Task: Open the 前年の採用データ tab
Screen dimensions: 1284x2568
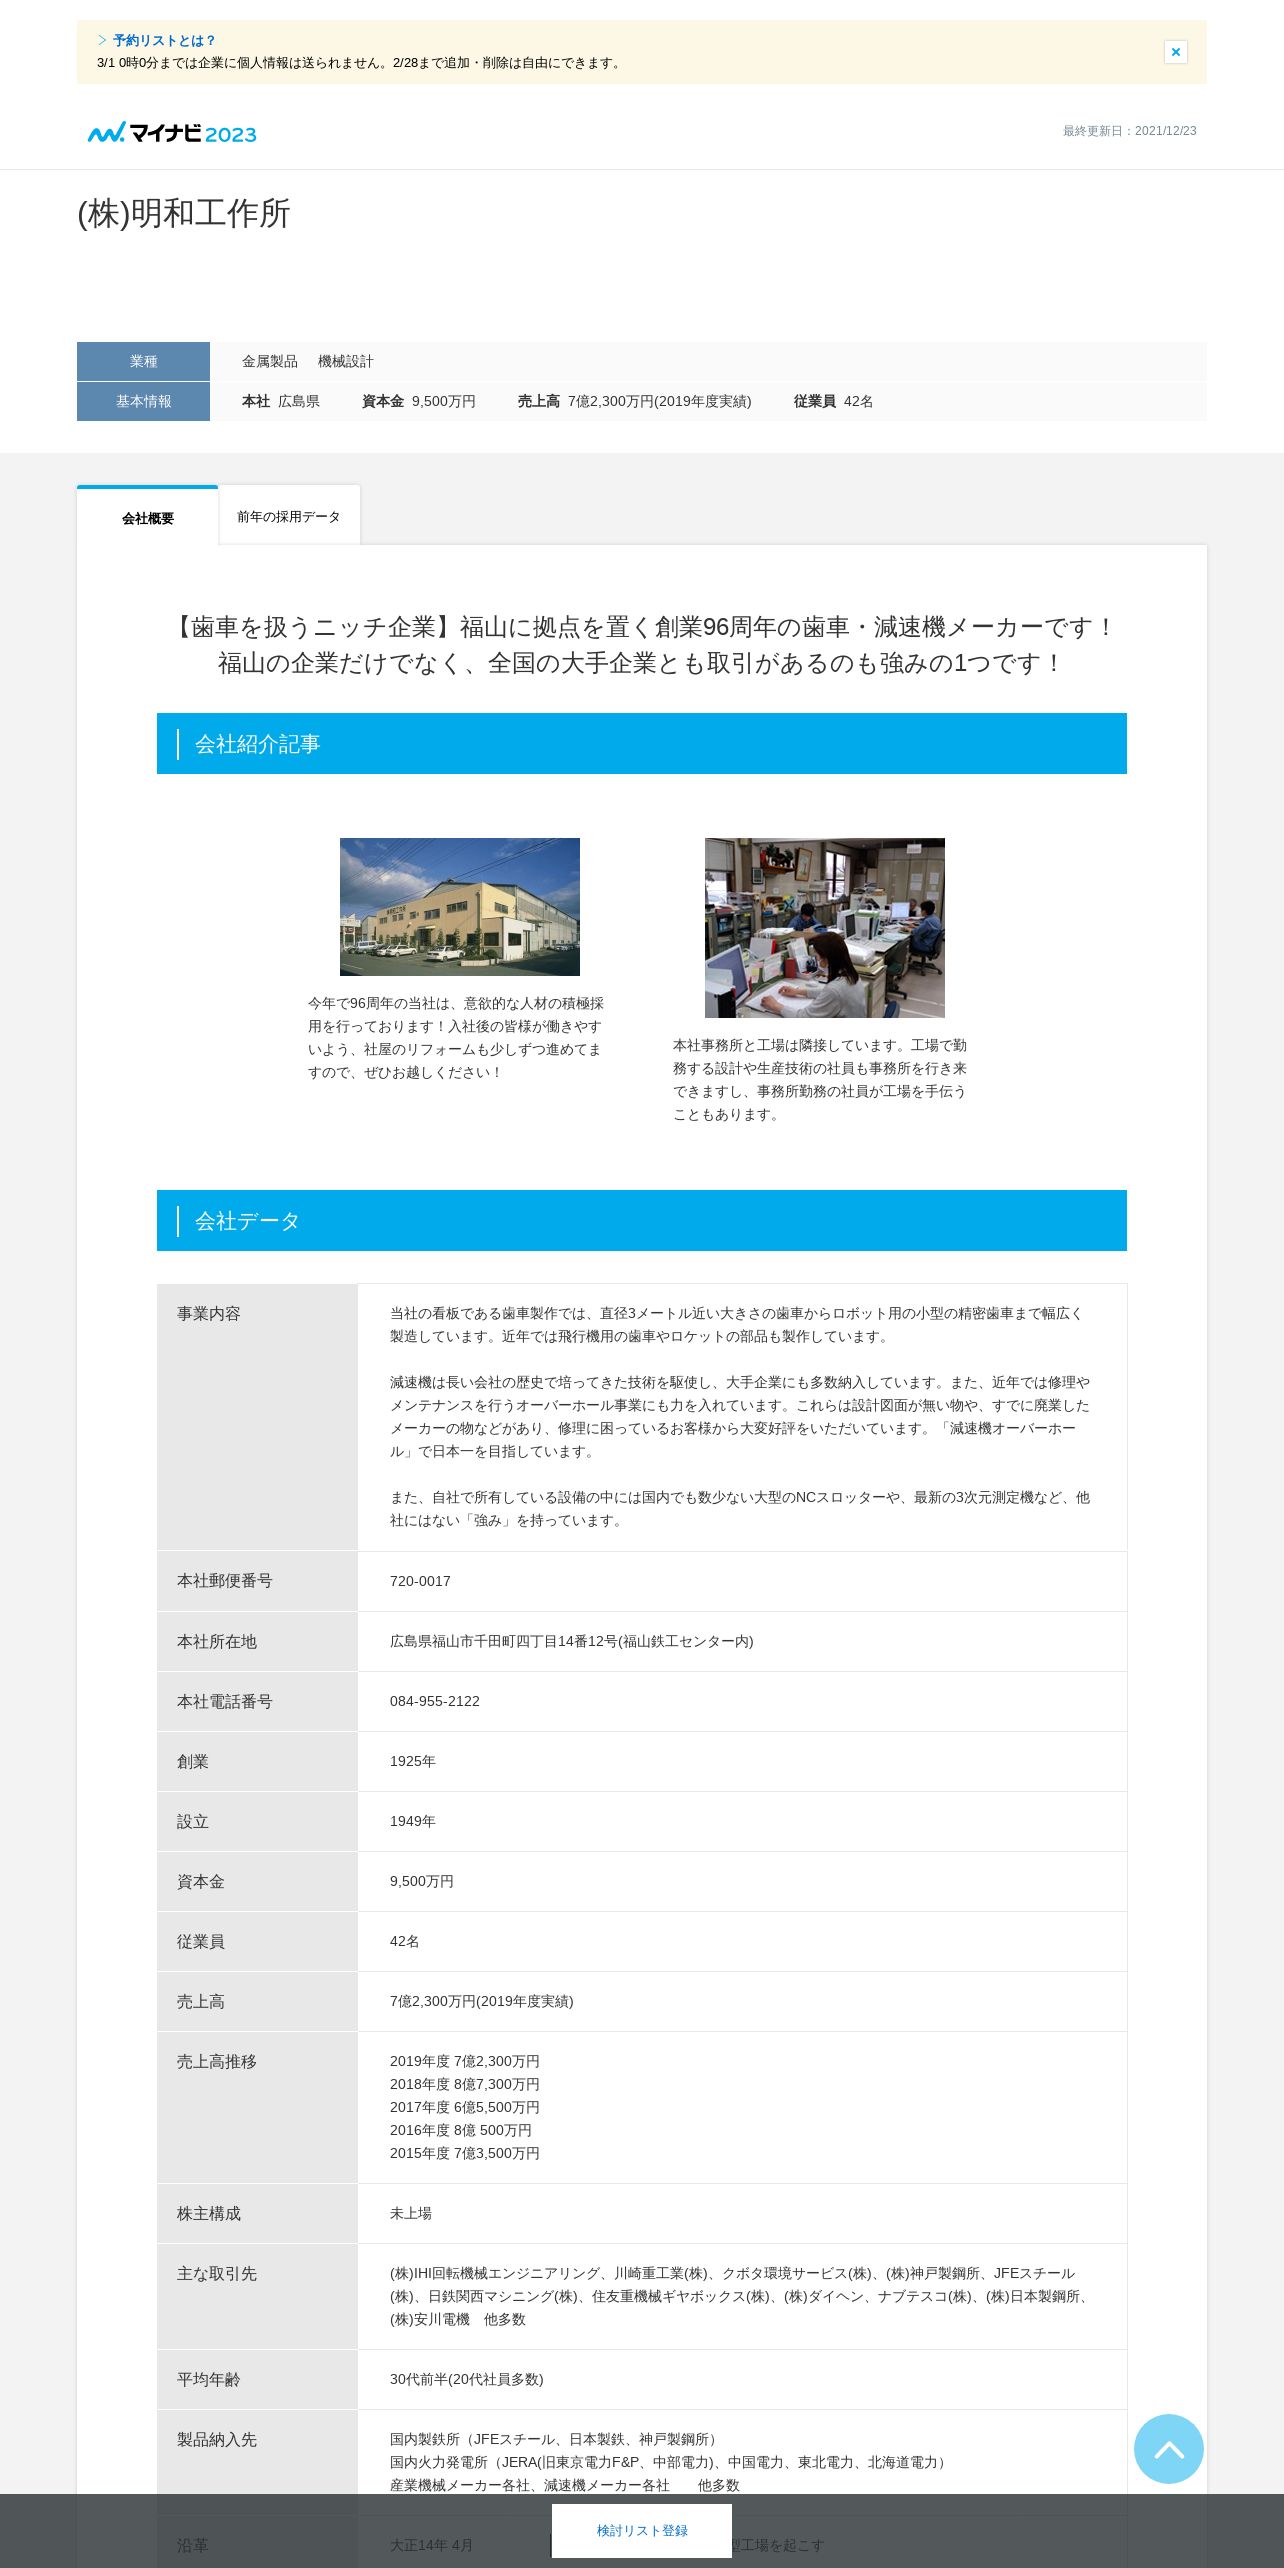Action: (x=289, y=517)
